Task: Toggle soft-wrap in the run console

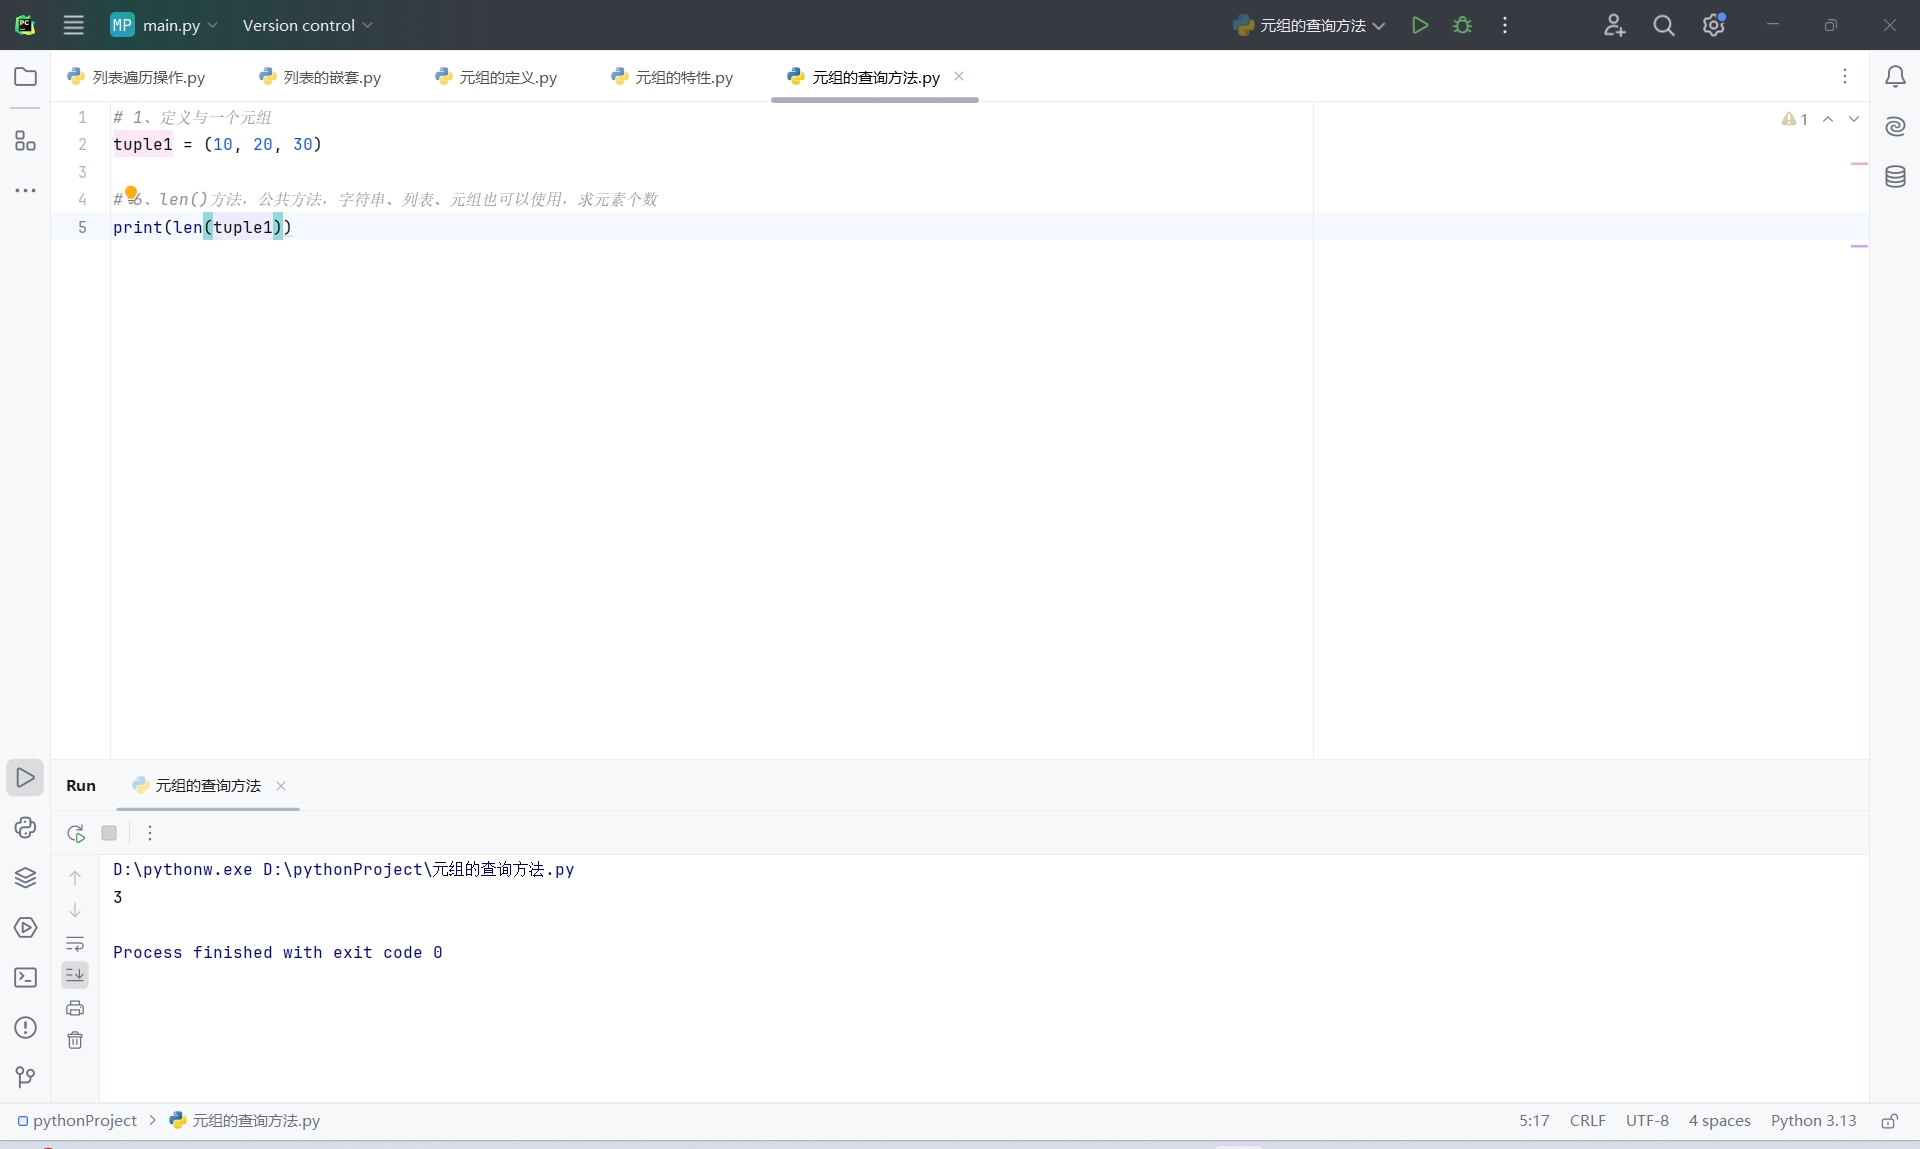Action: [75, 943]
